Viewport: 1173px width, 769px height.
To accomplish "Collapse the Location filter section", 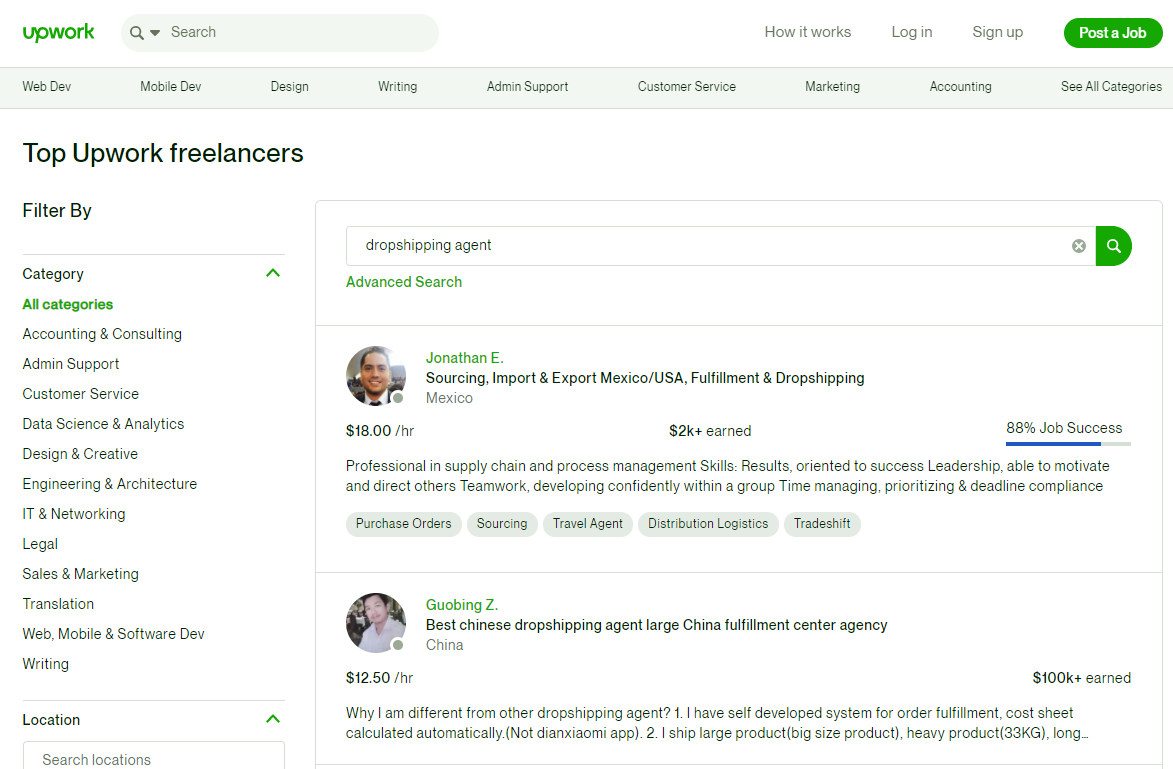I will [x=273, y=719].
